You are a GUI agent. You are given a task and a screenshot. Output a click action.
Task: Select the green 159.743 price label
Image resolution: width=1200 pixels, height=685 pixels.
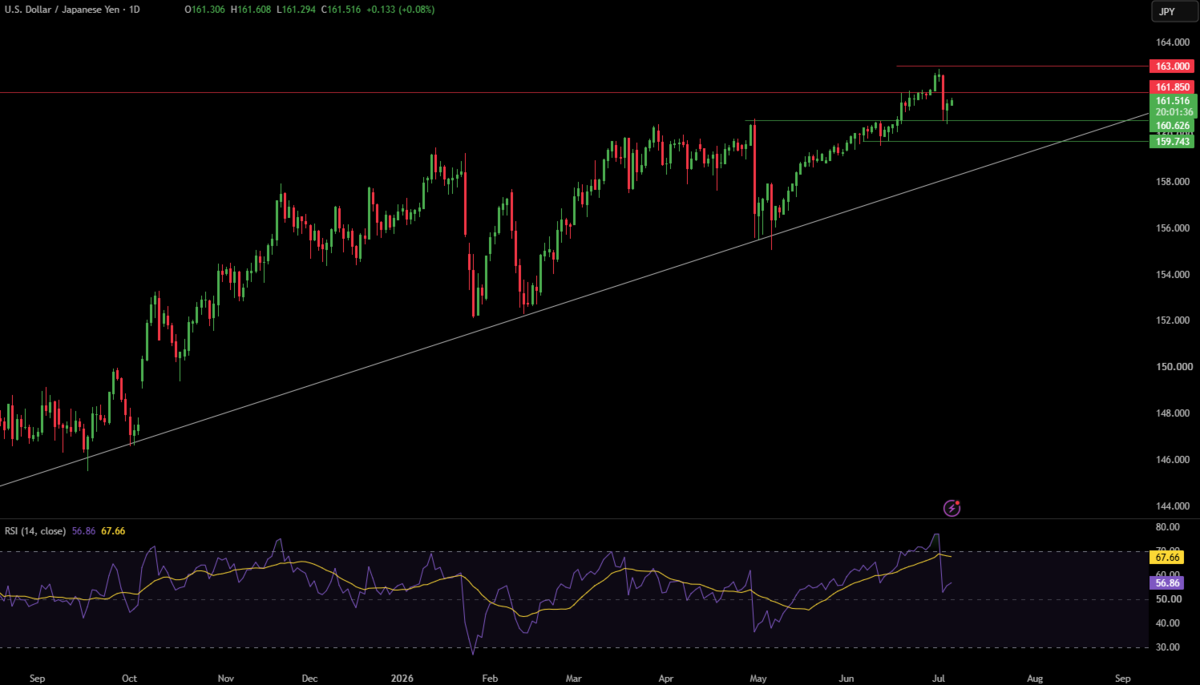click(x=1172, y=142)
